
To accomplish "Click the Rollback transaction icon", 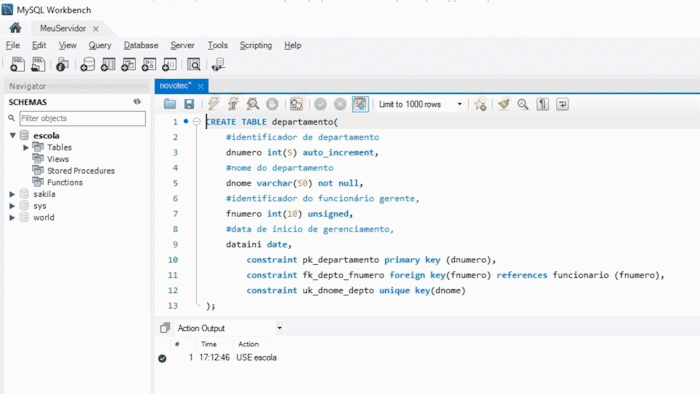I will pos(340,104).
